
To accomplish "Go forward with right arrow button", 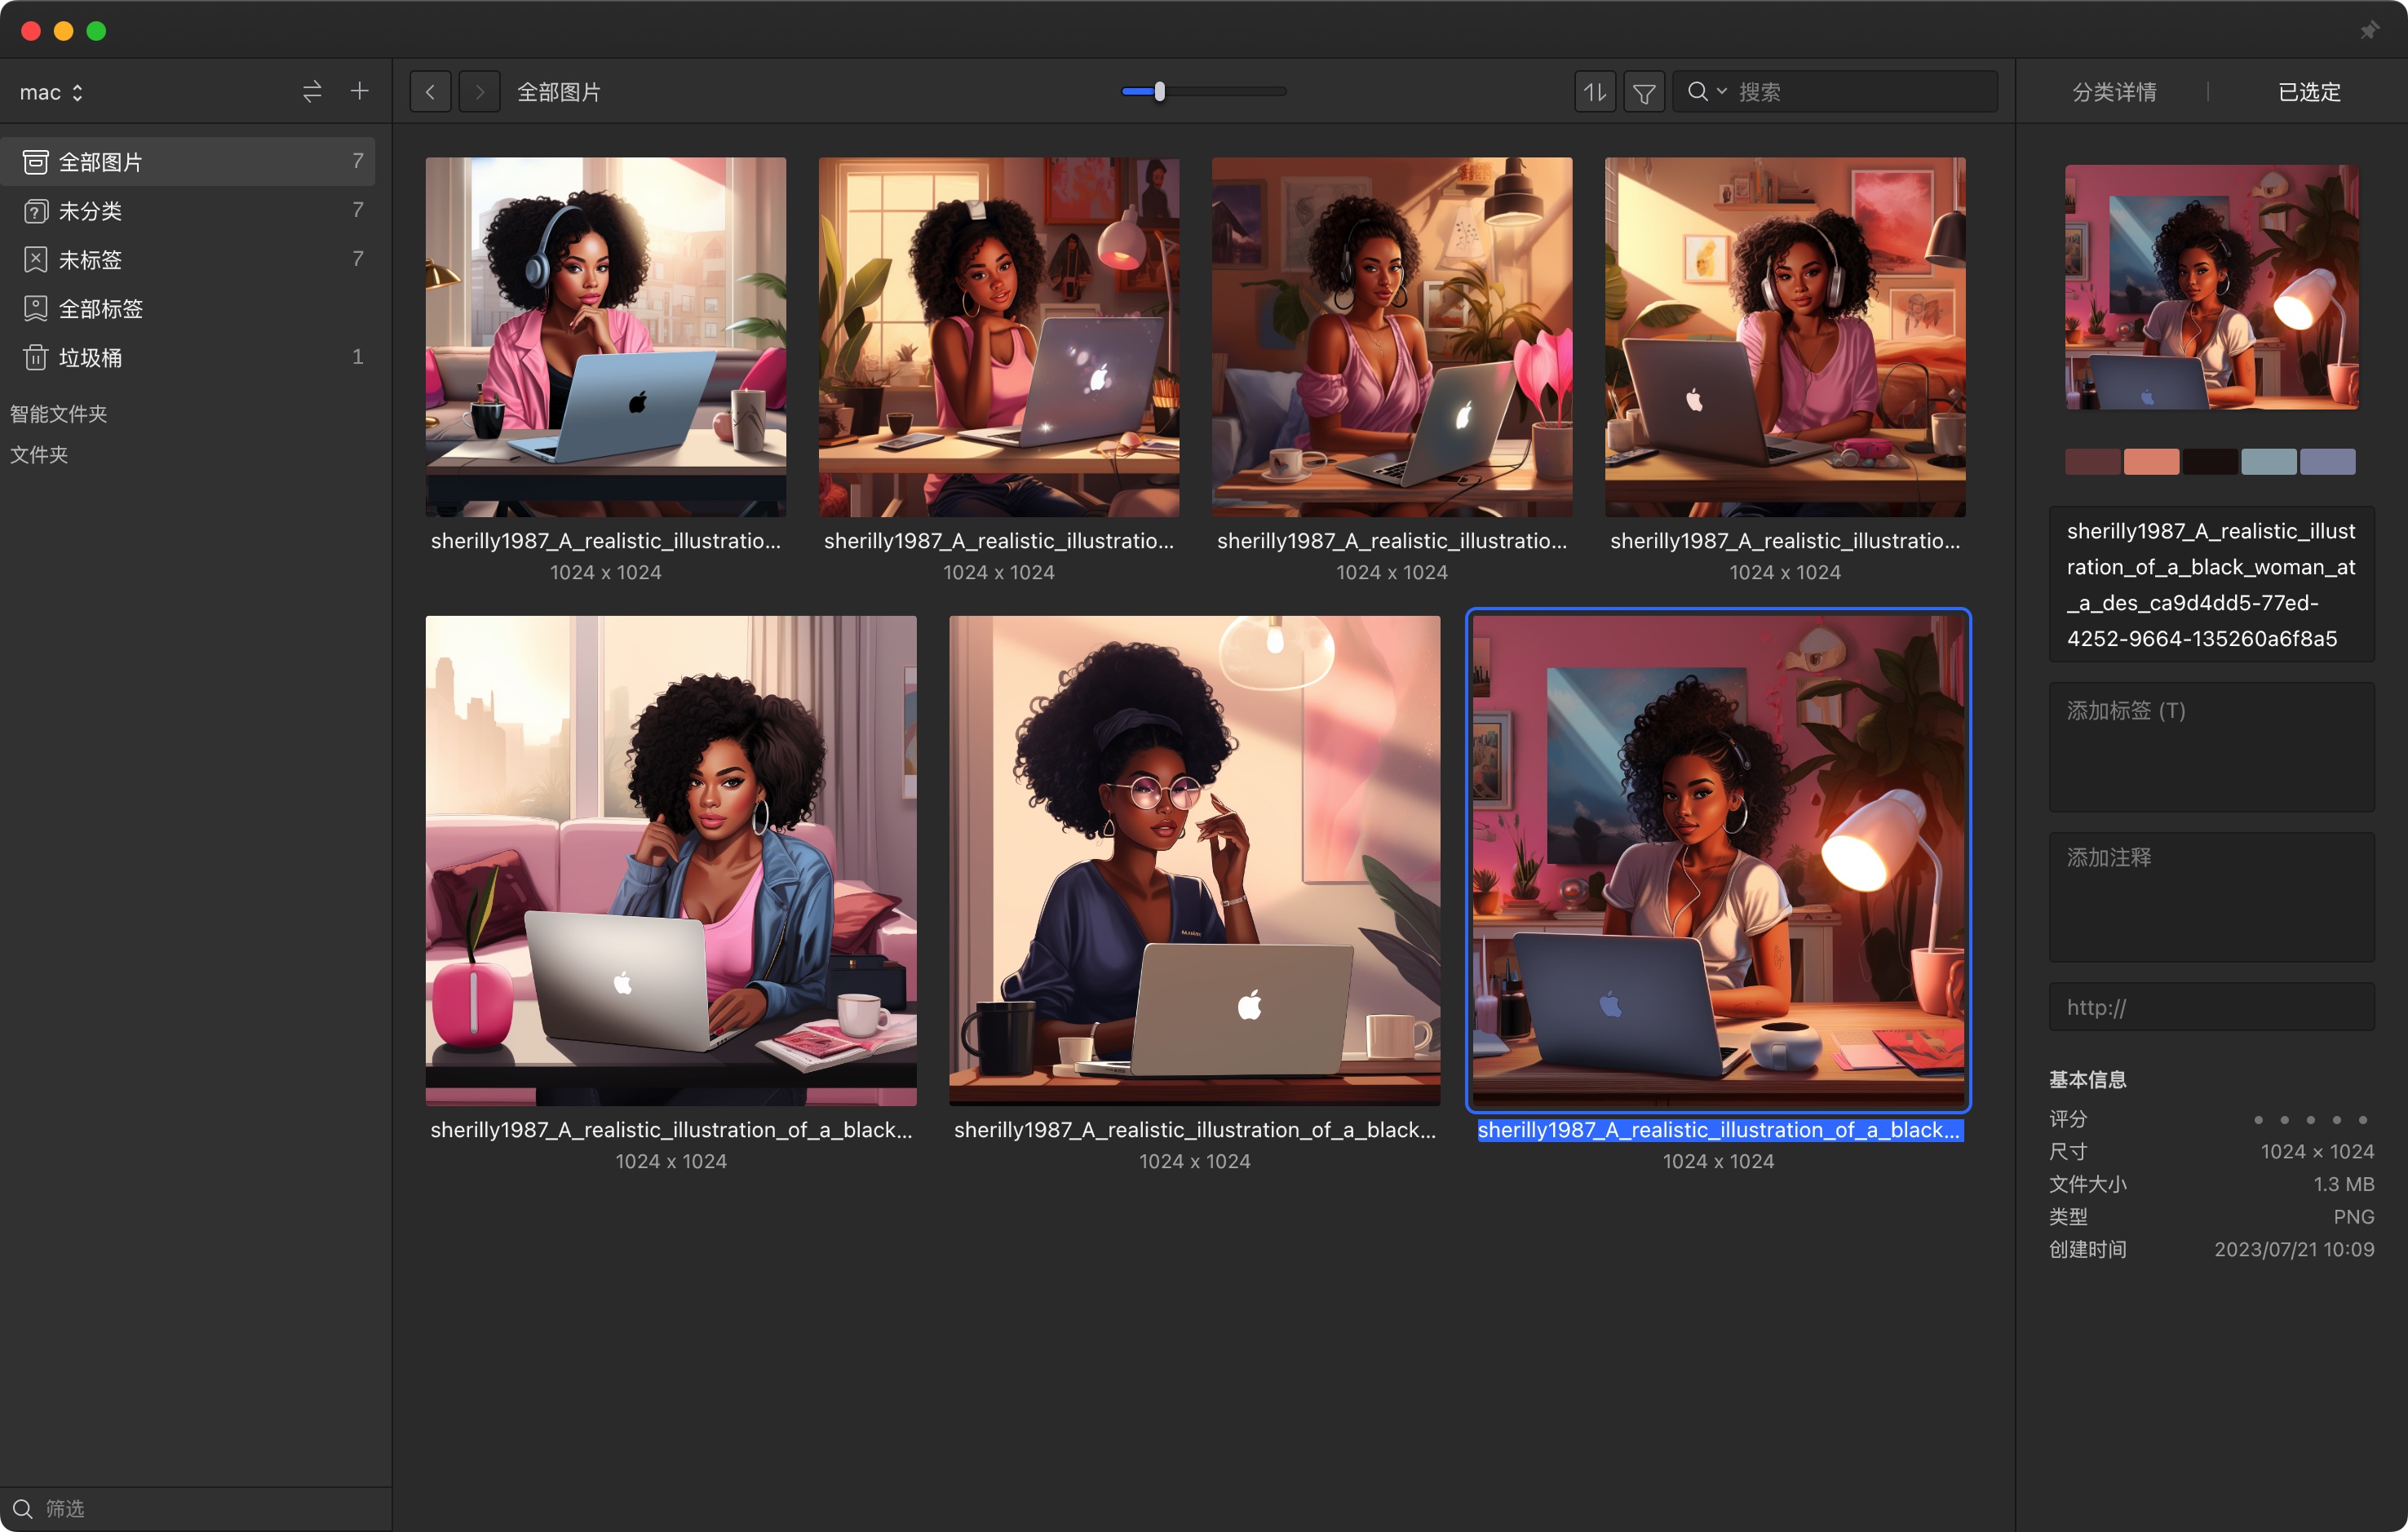I will [x=479, y=92].
